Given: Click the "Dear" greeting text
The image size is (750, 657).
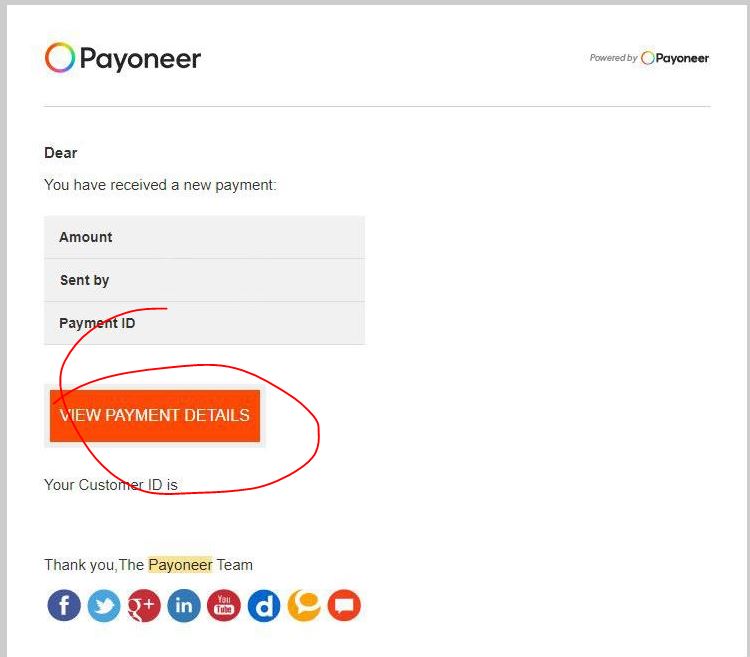Looking at the screenshot, I should point(60,153).
